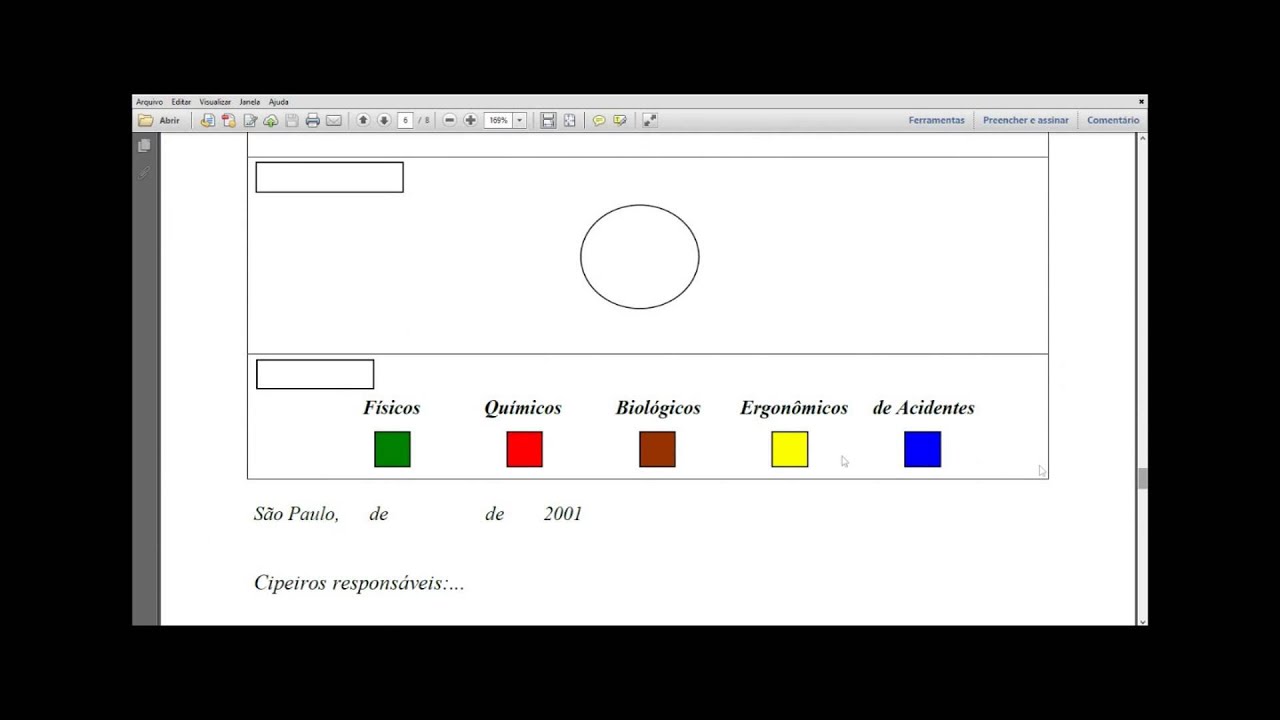
Task: Click the Químicos label
Action: pos(523,408)
